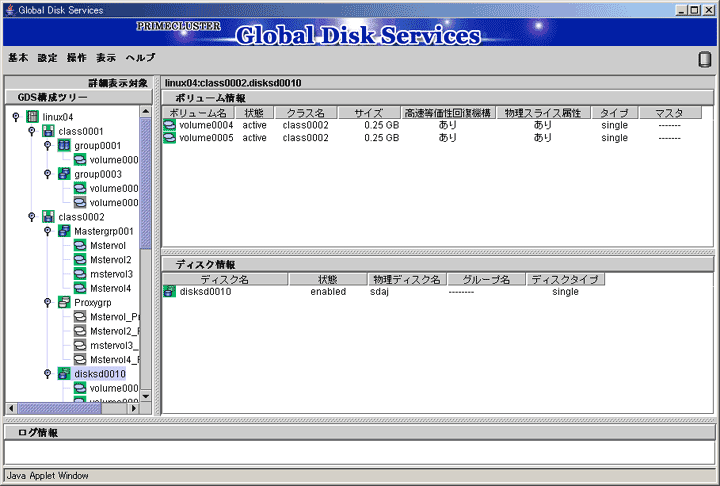Screen dimensions: 720x486
Task: Select Proxygrp in the tree
Action: (93, 302)
